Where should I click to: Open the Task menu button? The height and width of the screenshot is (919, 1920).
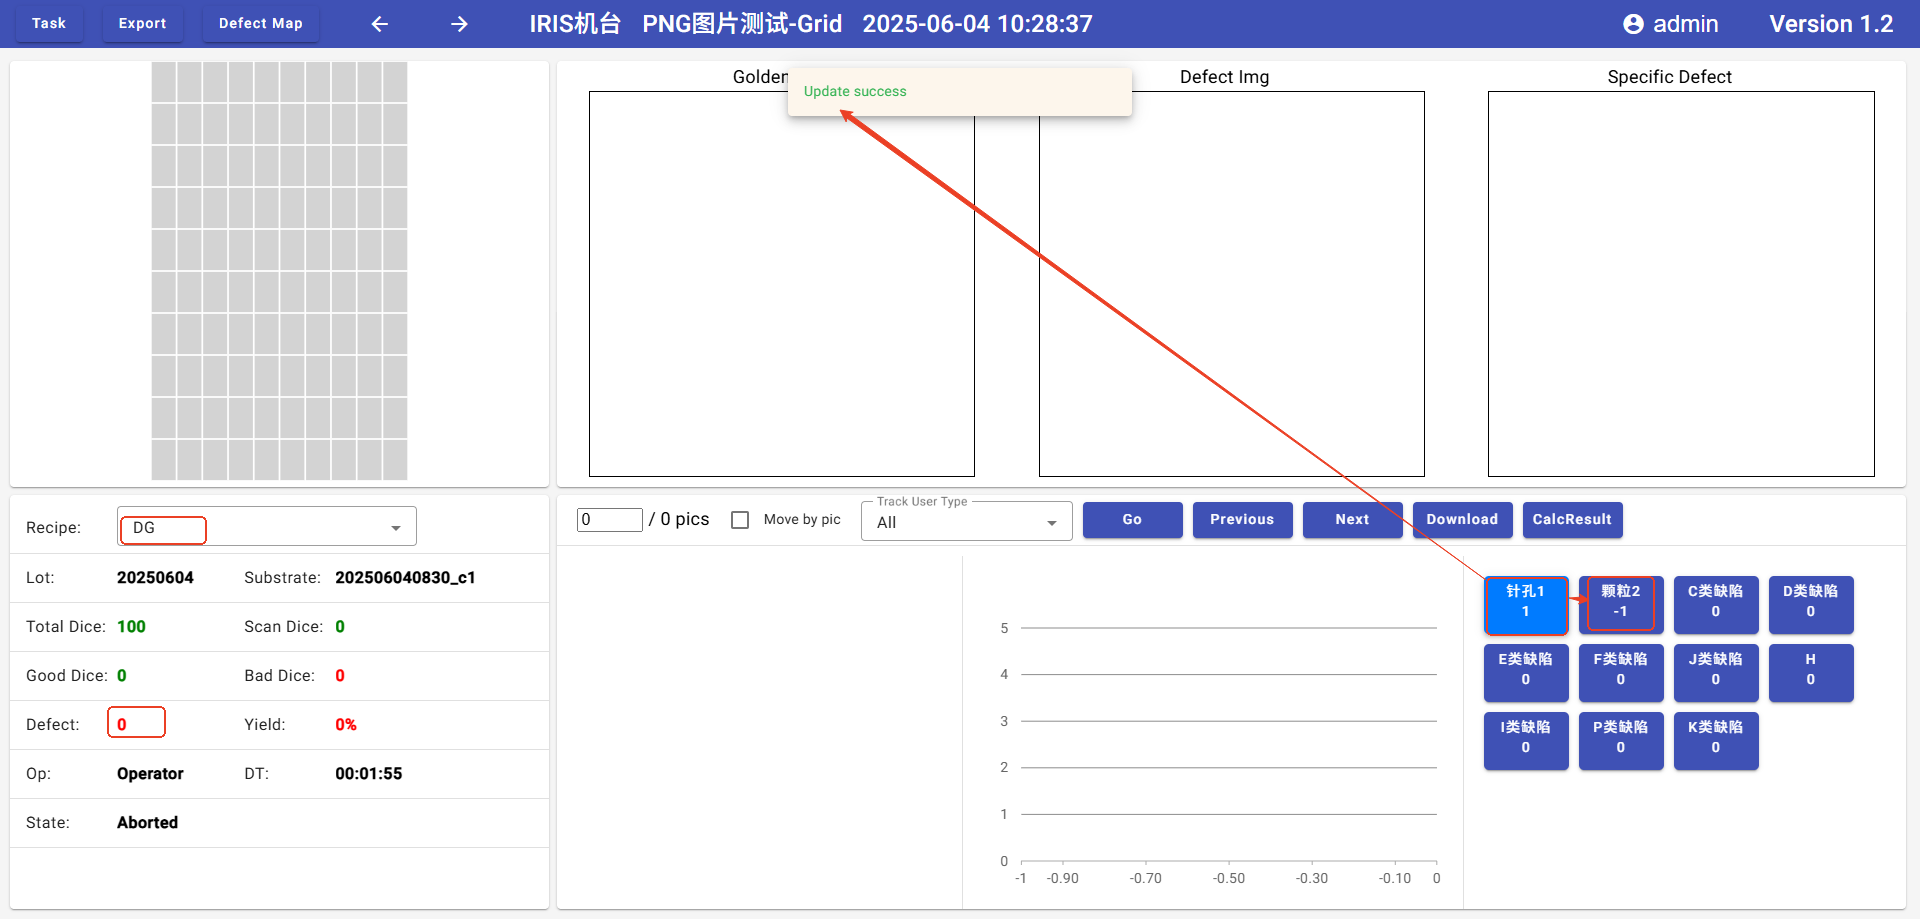click(49, 23)
